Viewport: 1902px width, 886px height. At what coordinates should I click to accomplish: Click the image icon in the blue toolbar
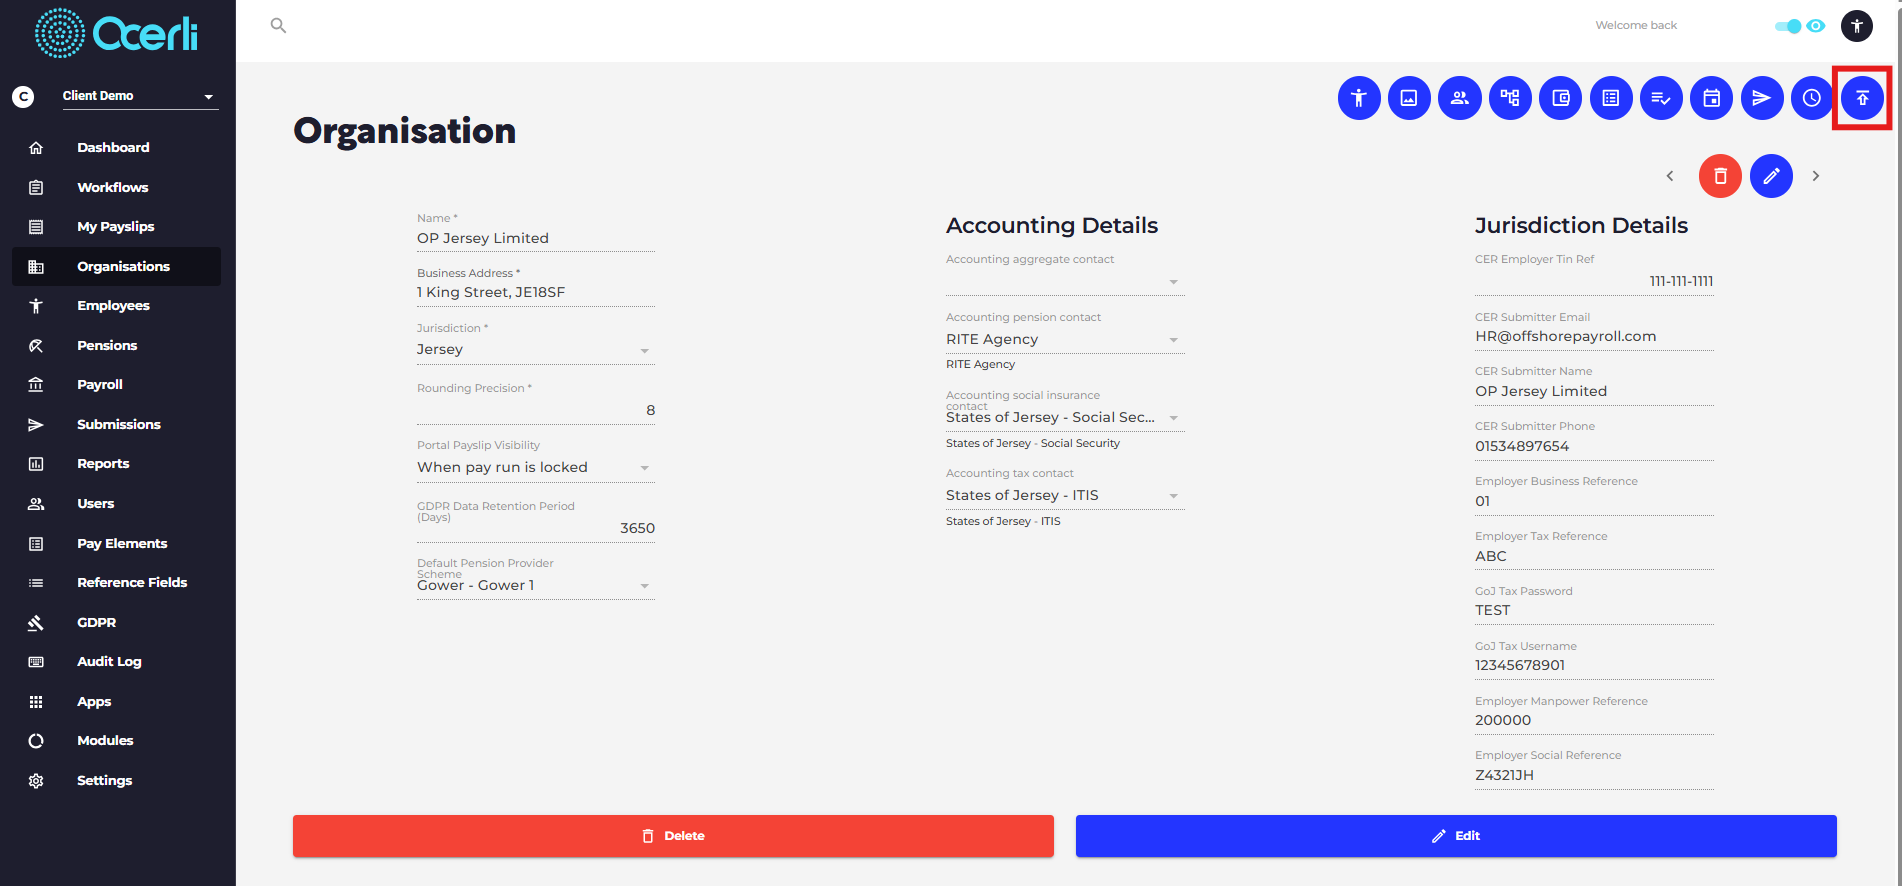pos(1409,98)
